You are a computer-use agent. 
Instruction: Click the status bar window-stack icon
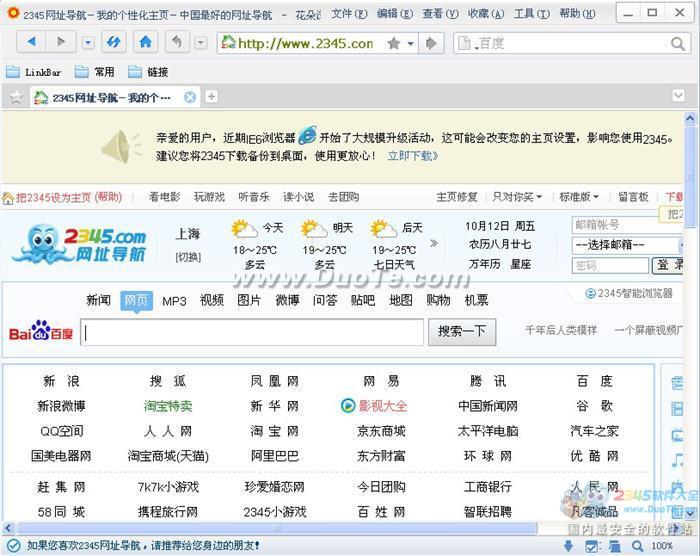pyautogui.click(x=615, y=546)
